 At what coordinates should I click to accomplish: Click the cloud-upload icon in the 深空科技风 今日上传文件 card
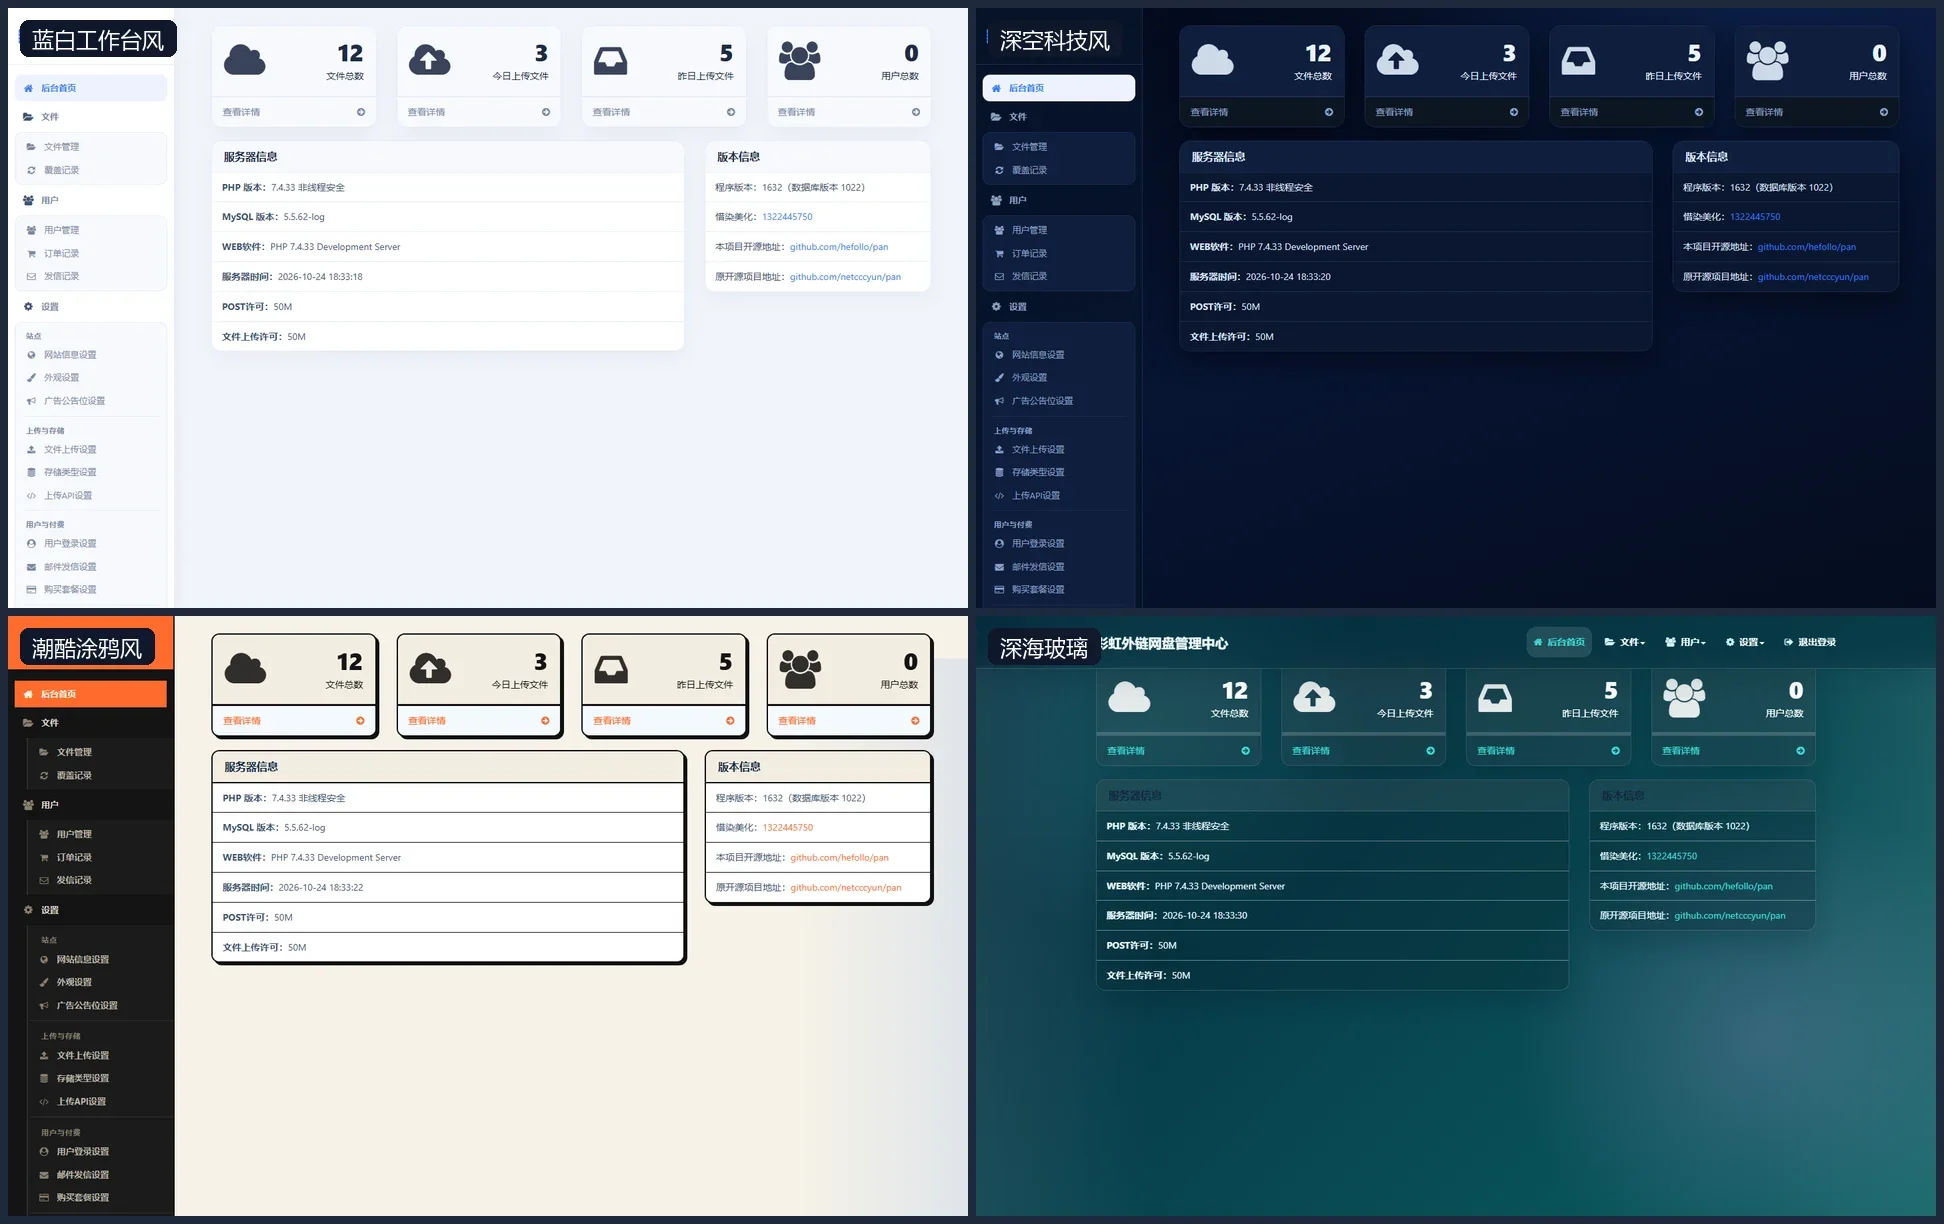tap(1397, 60)
